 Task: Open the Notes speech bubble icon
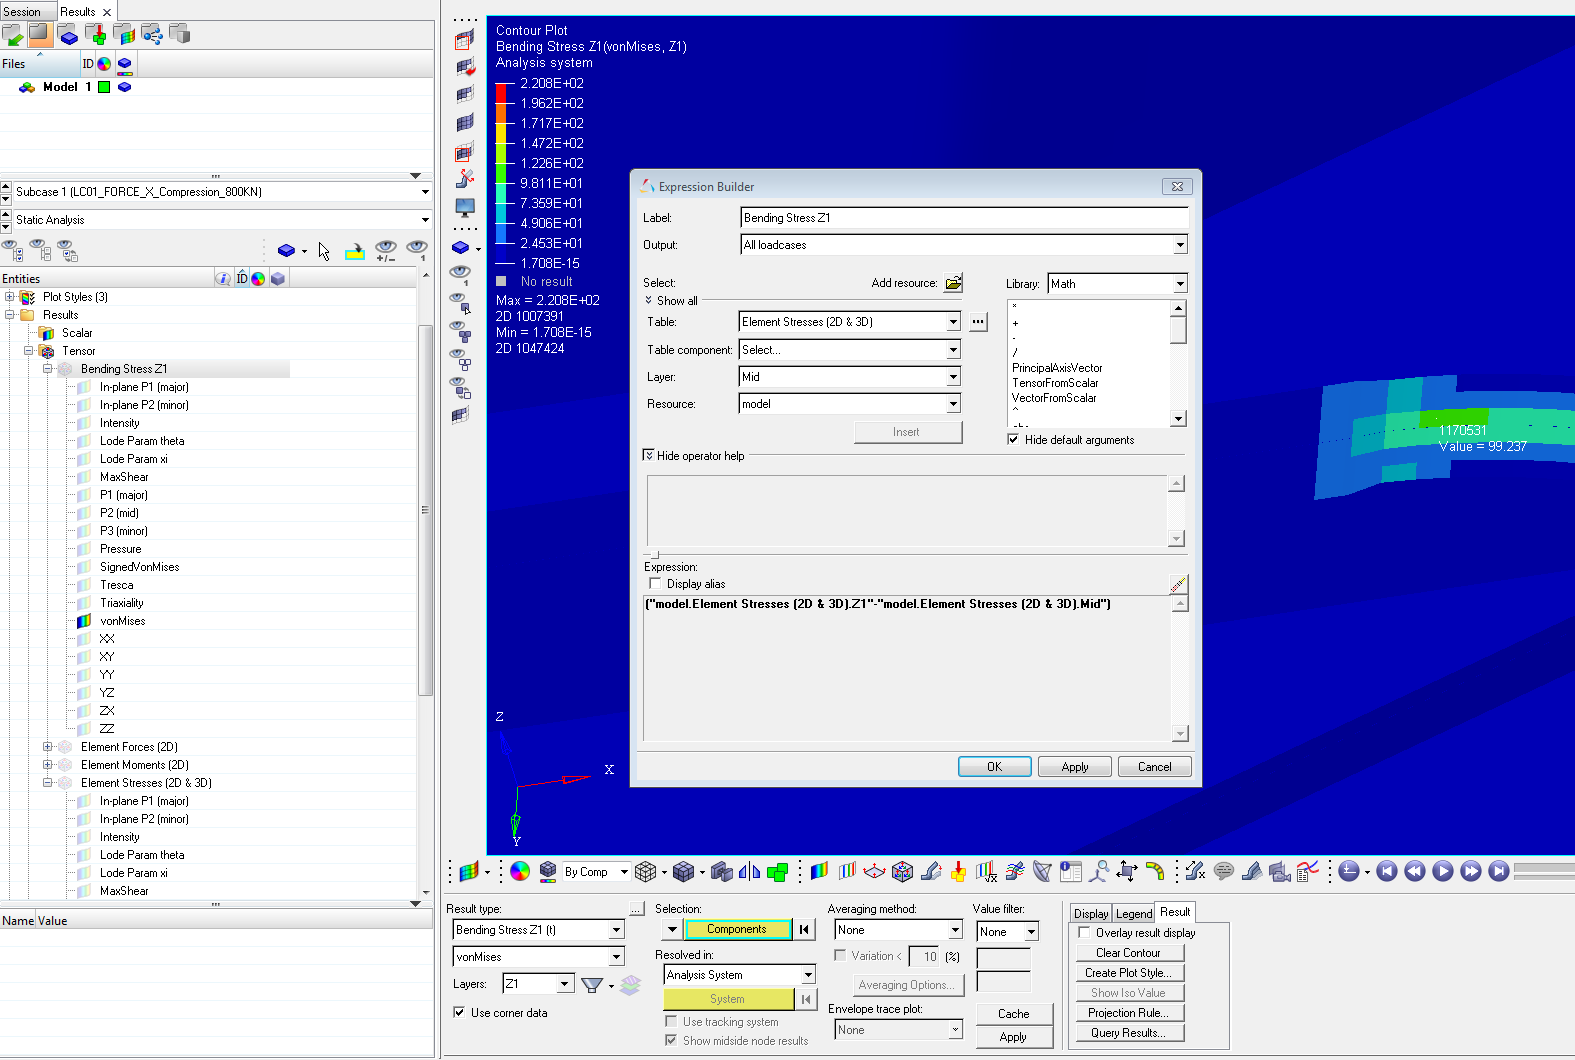1223,871
